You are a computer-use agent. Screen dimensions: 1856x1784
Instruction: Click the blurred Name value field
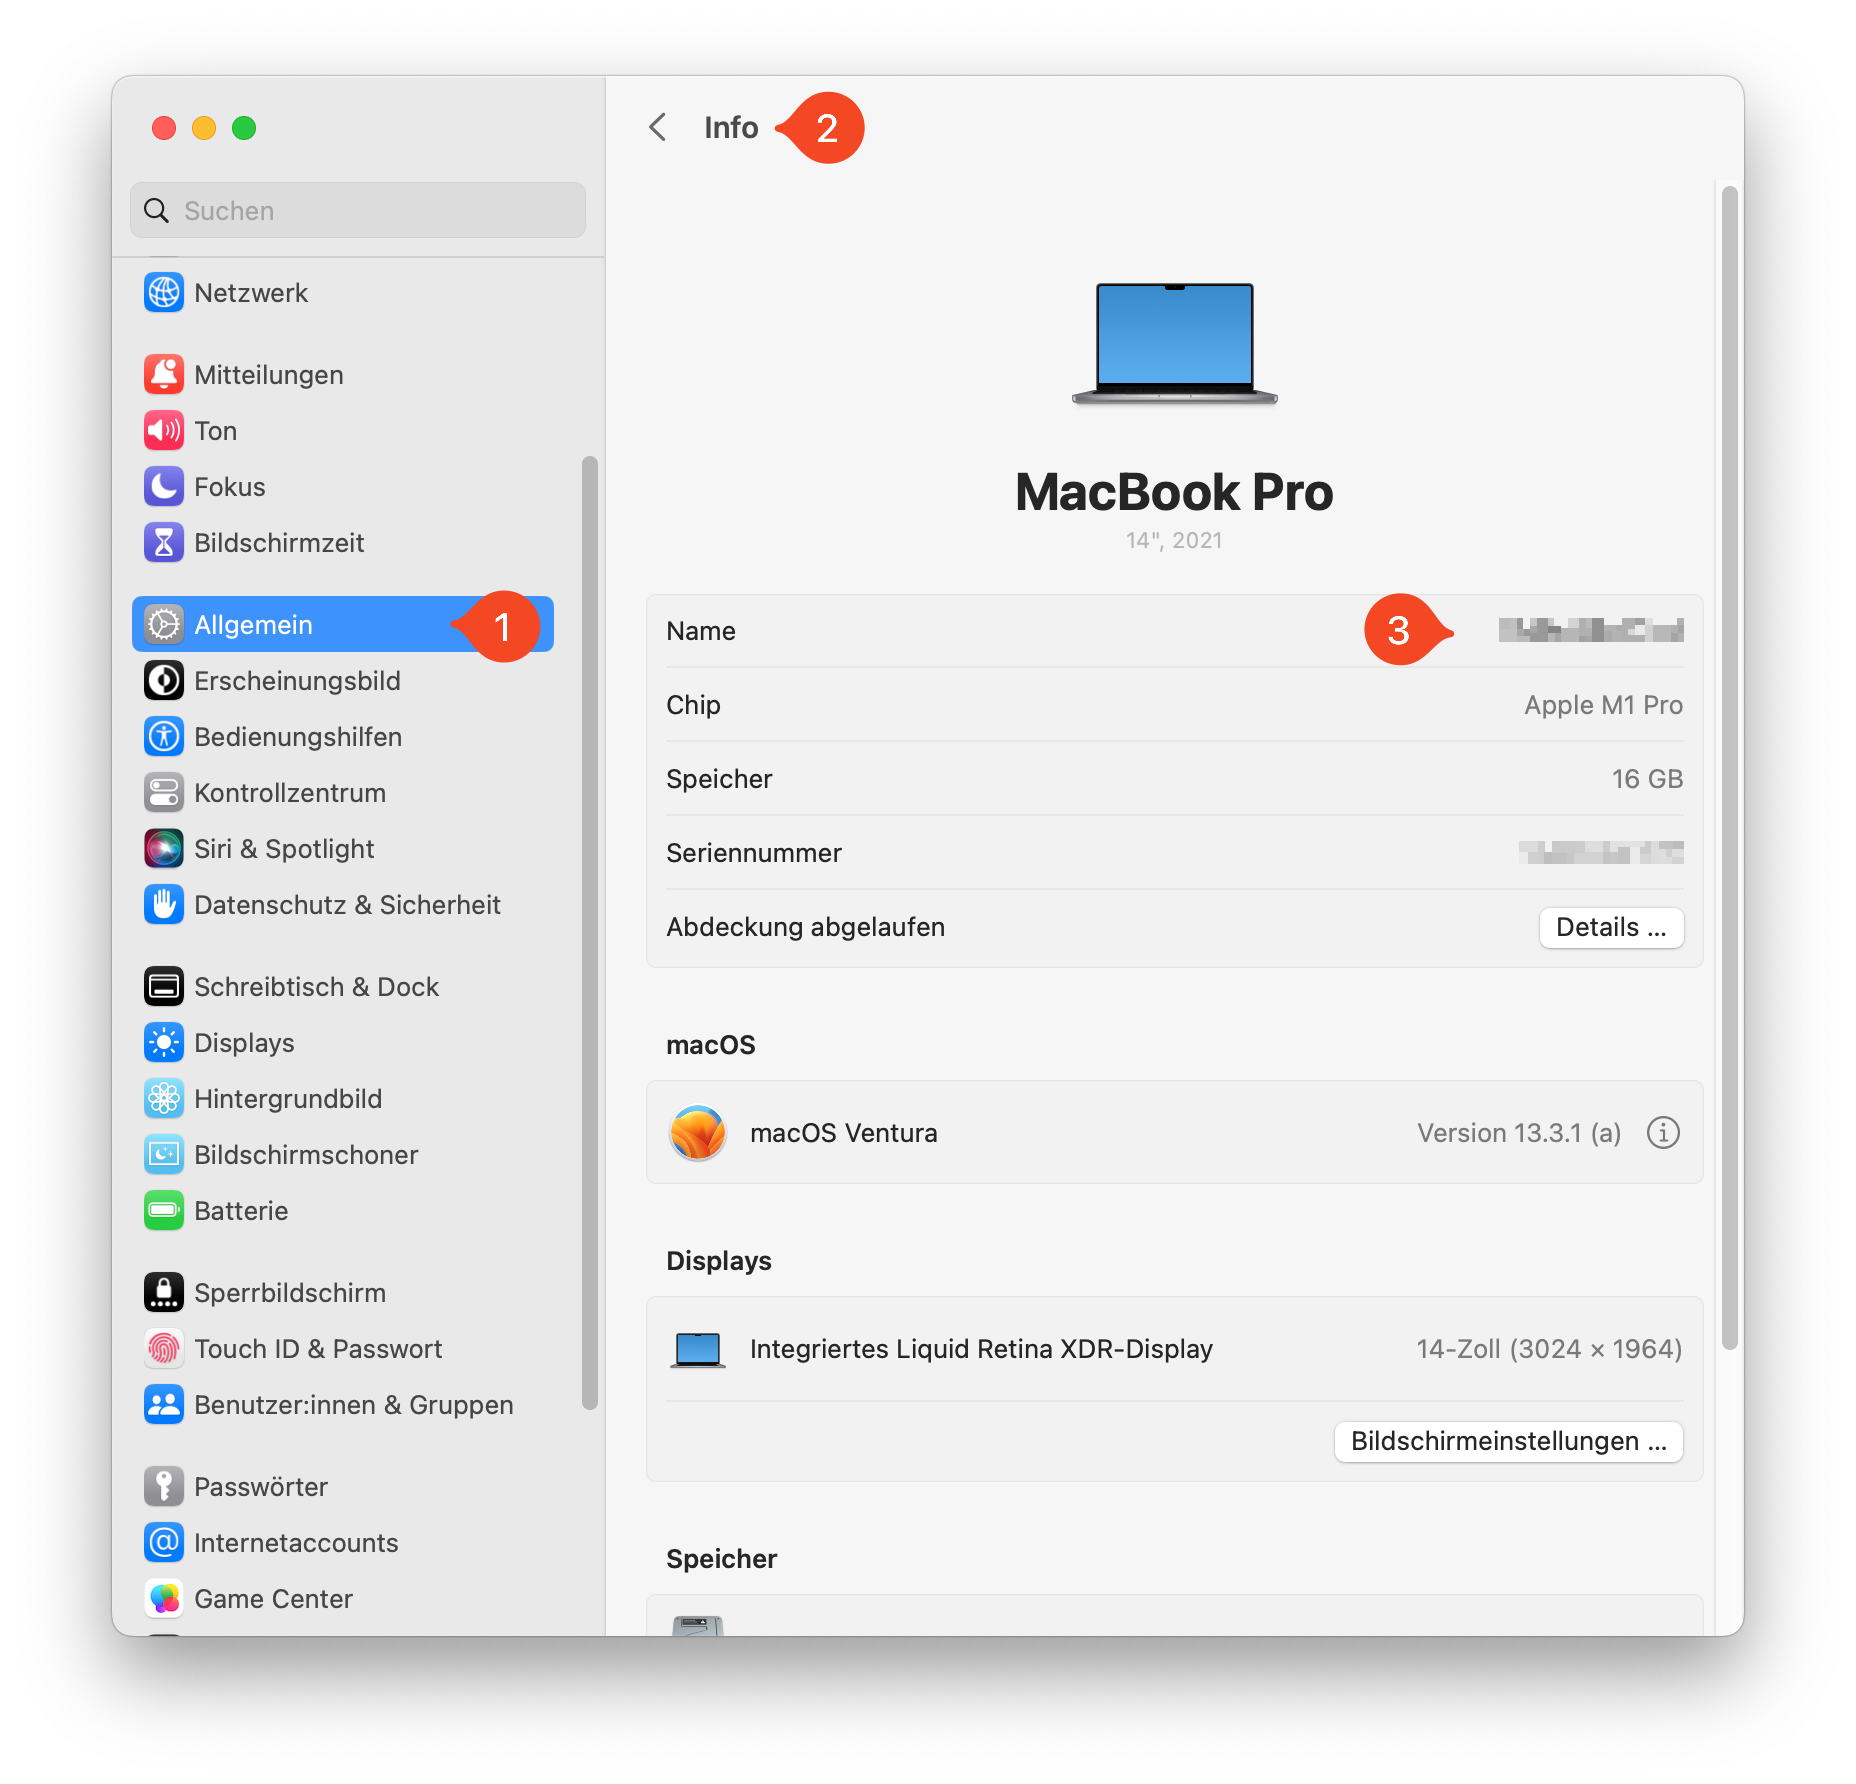pyautogui.click(x=1591, y=630)
